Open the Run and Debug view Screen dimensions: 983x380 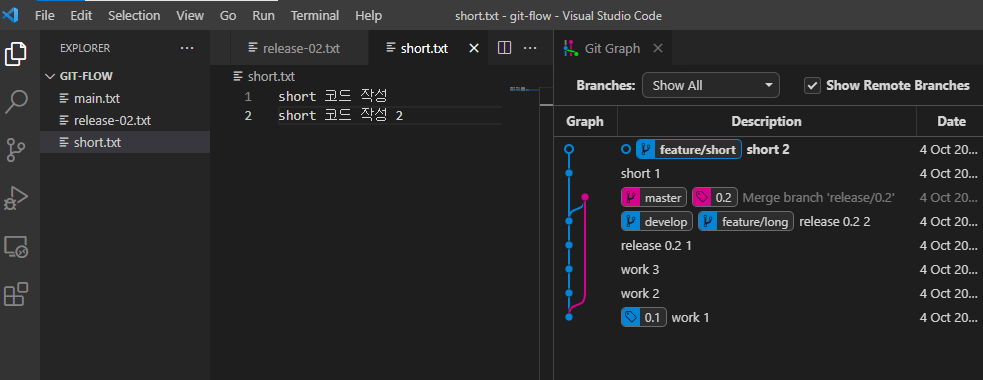click(x=16, y=199)
